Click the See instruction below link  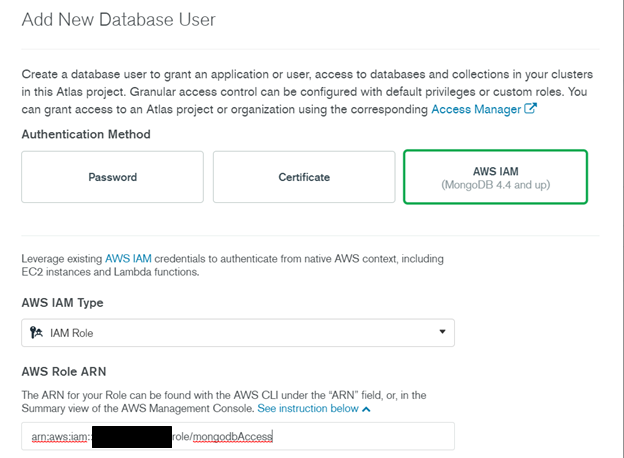click(307, 410)
